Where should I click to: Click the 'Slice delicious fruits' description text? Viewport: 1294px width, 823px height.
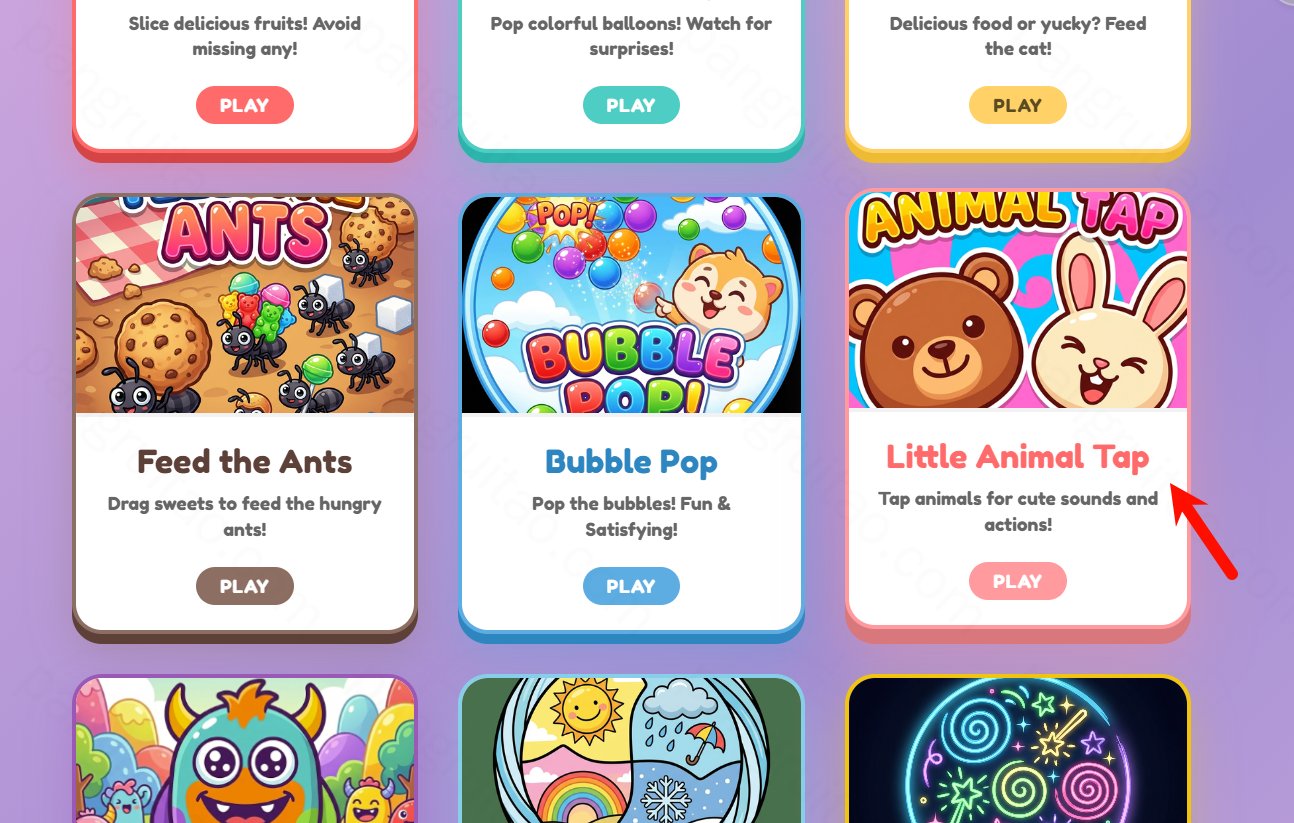245,35
